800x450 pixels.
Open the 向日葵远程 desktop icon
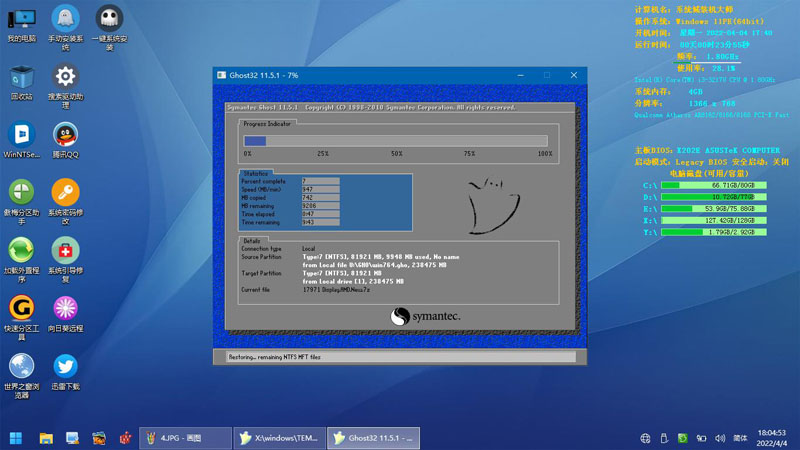coord(65,314)
